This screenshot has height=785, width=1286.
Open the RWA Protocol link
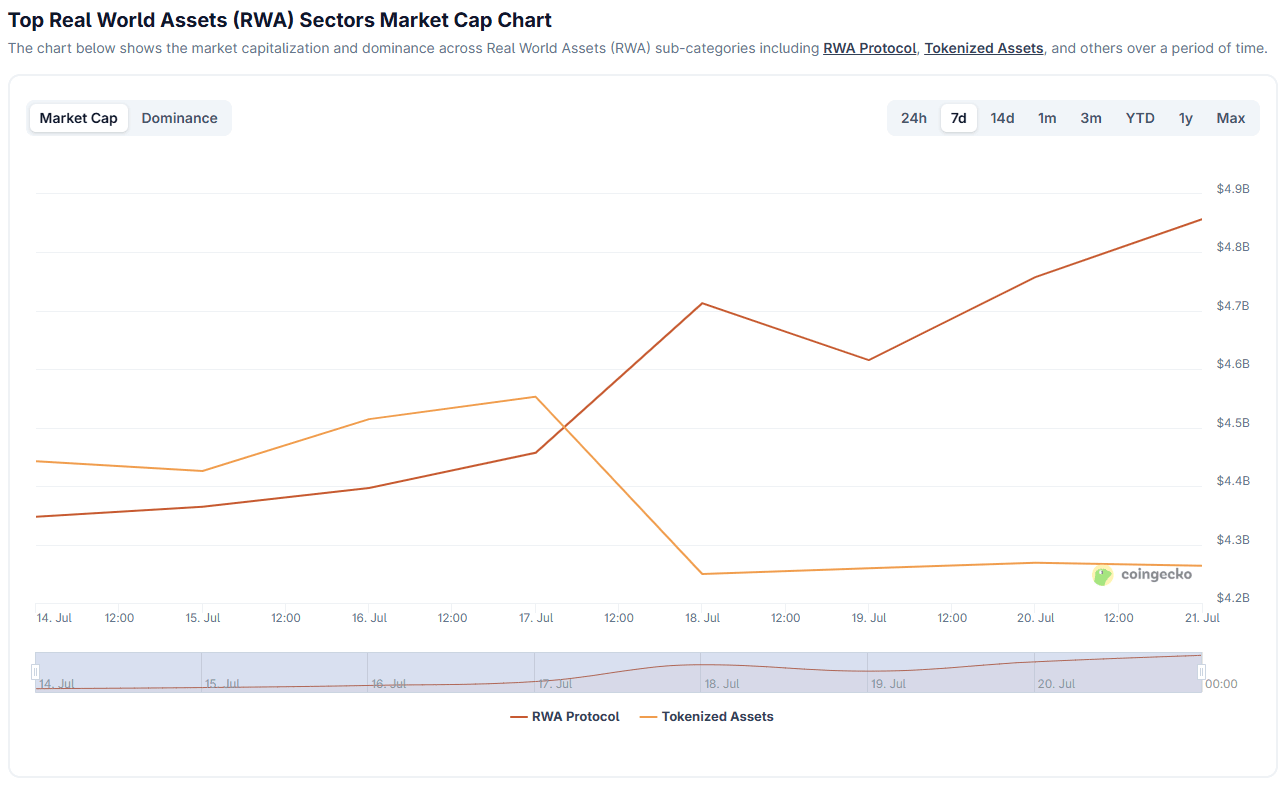point(870,48)
